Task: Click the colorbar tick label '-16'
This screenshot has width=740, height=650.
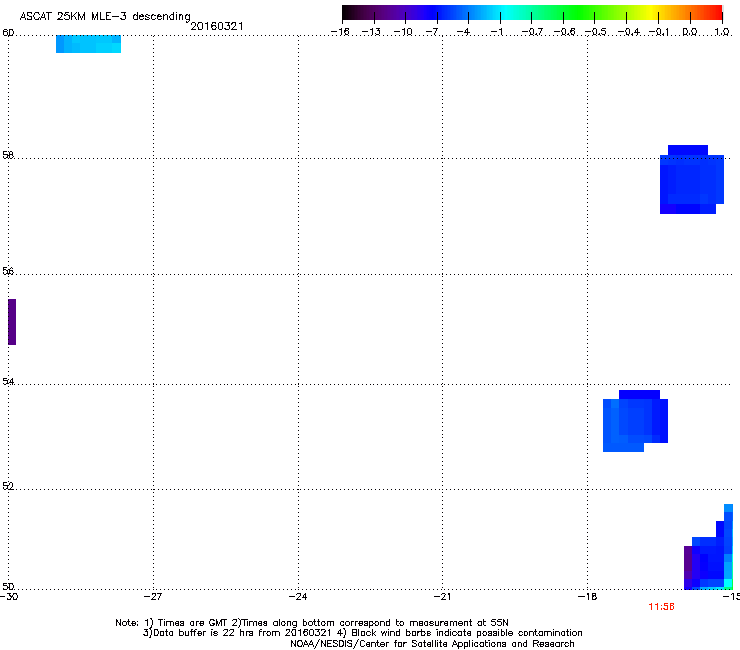Action: [x=340, y=32]
